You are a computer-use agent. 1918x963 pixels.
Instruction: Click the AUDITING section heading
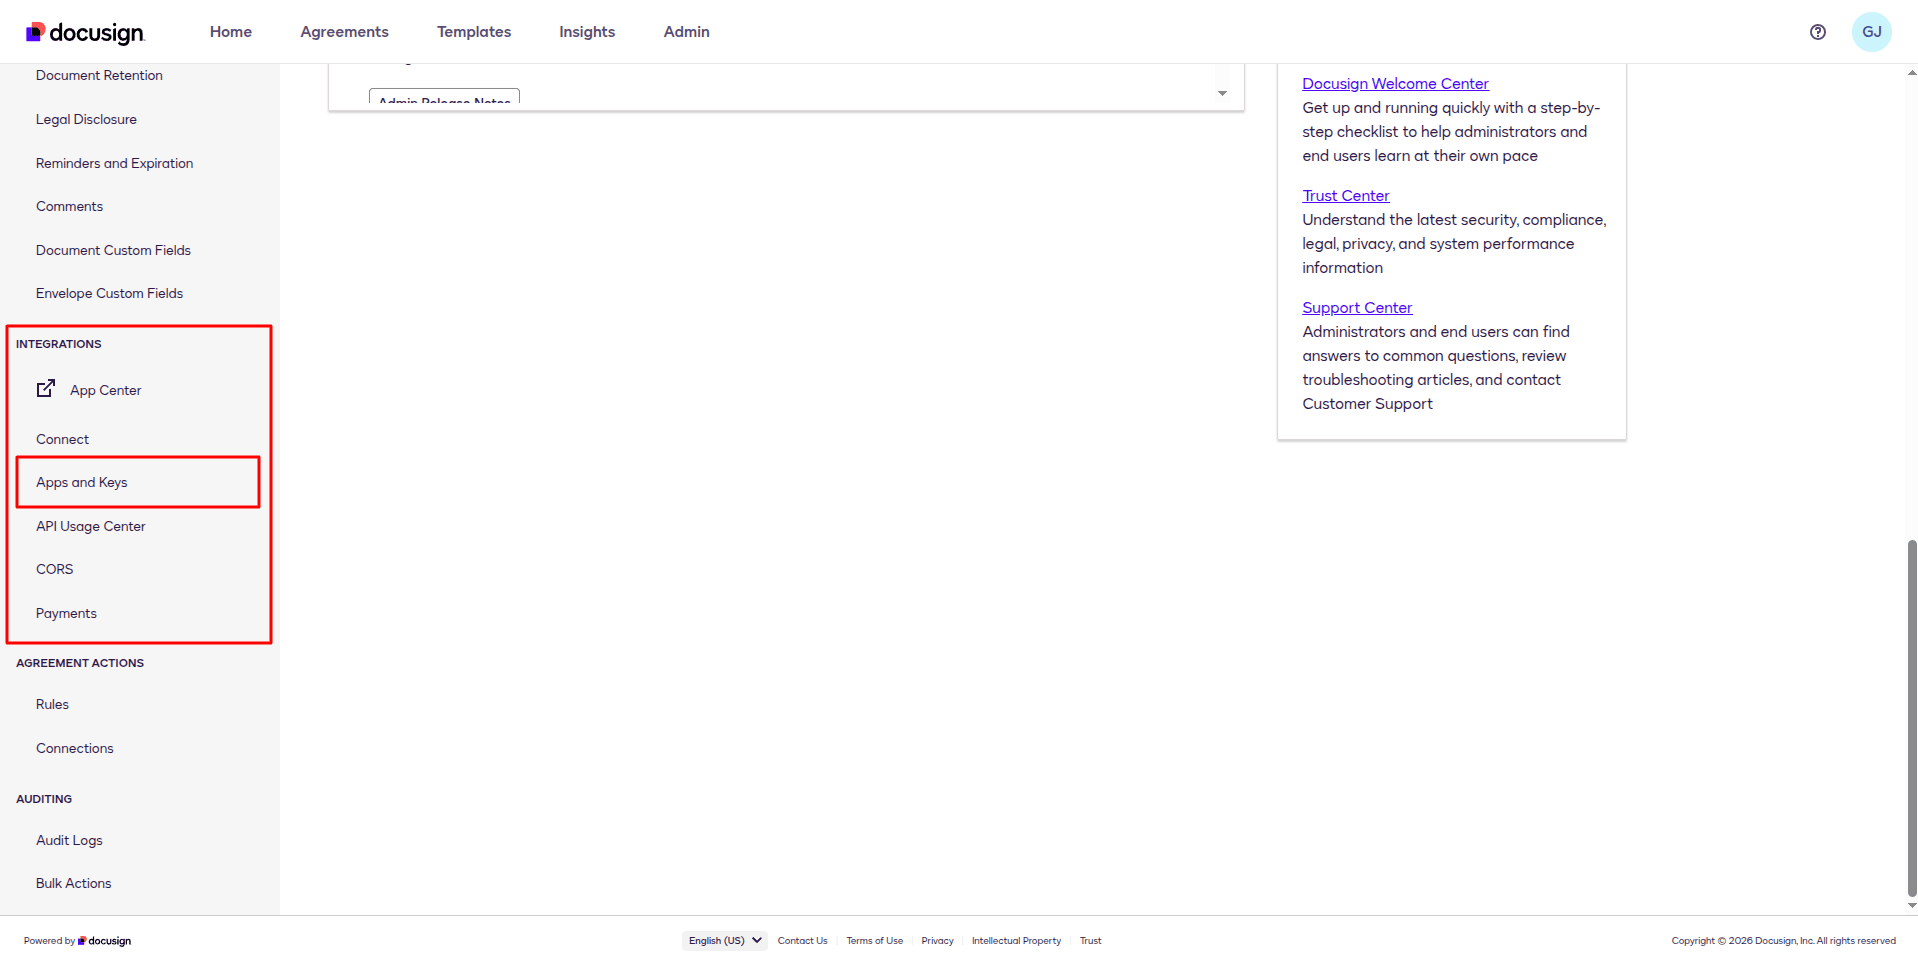(x=44, y=799)
